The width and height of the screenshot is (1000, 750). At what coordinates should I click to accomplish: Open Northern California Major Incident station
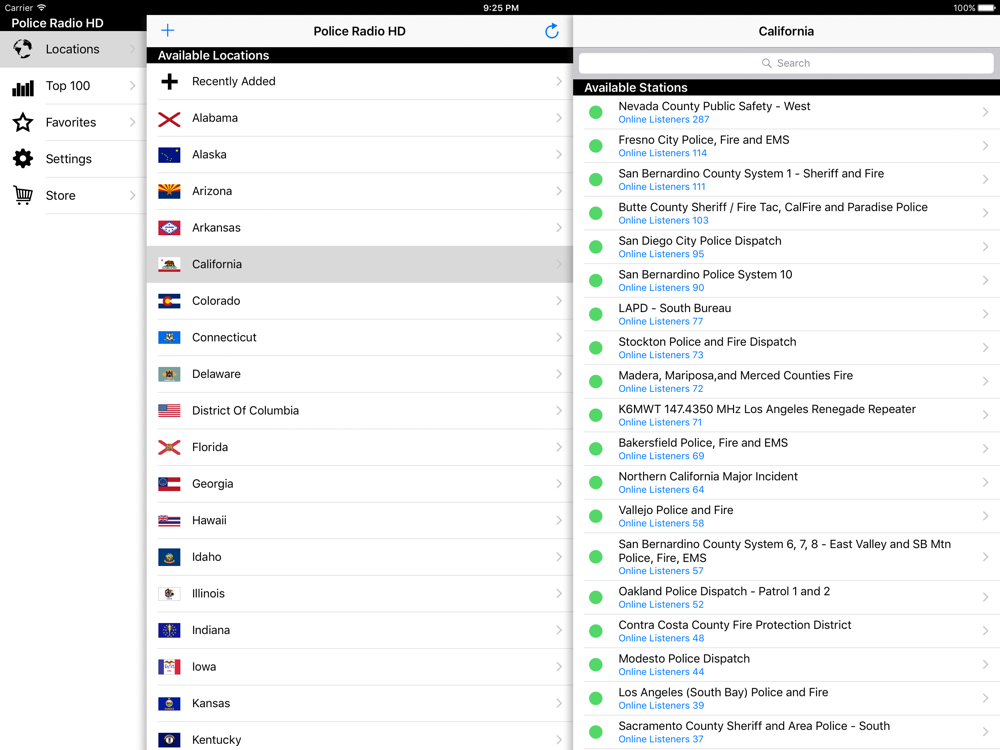point(786,482)
